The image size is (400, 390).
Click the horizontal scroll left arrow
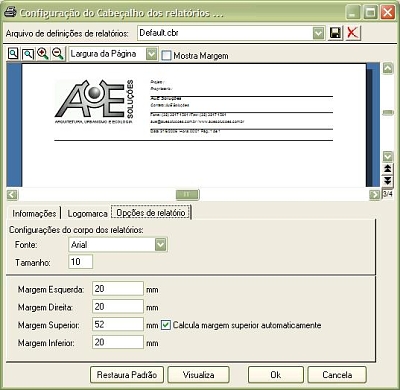(x=12, y=194)
